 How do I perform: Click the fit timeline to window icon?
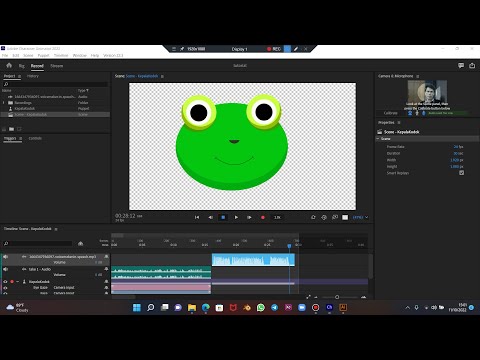[x=308, y=297]
